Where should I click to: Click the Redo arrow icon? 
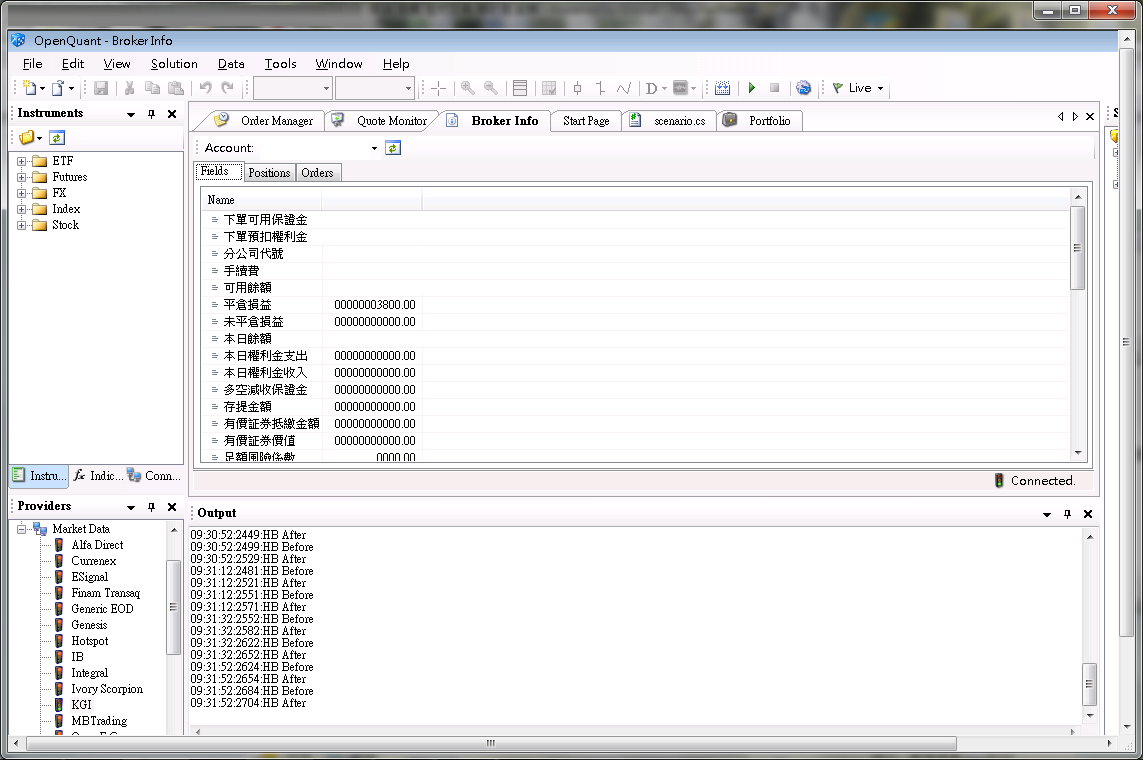[x=228, y=88]
